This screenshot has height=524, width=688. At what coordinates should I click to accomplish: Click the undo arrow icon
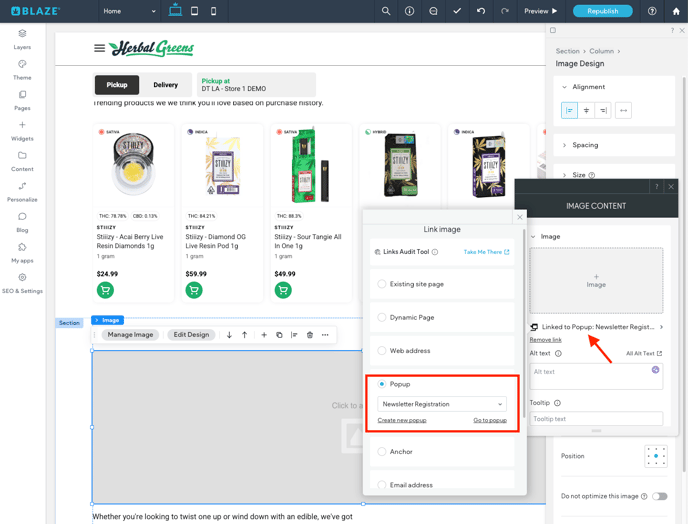click(x=481, y=11)
